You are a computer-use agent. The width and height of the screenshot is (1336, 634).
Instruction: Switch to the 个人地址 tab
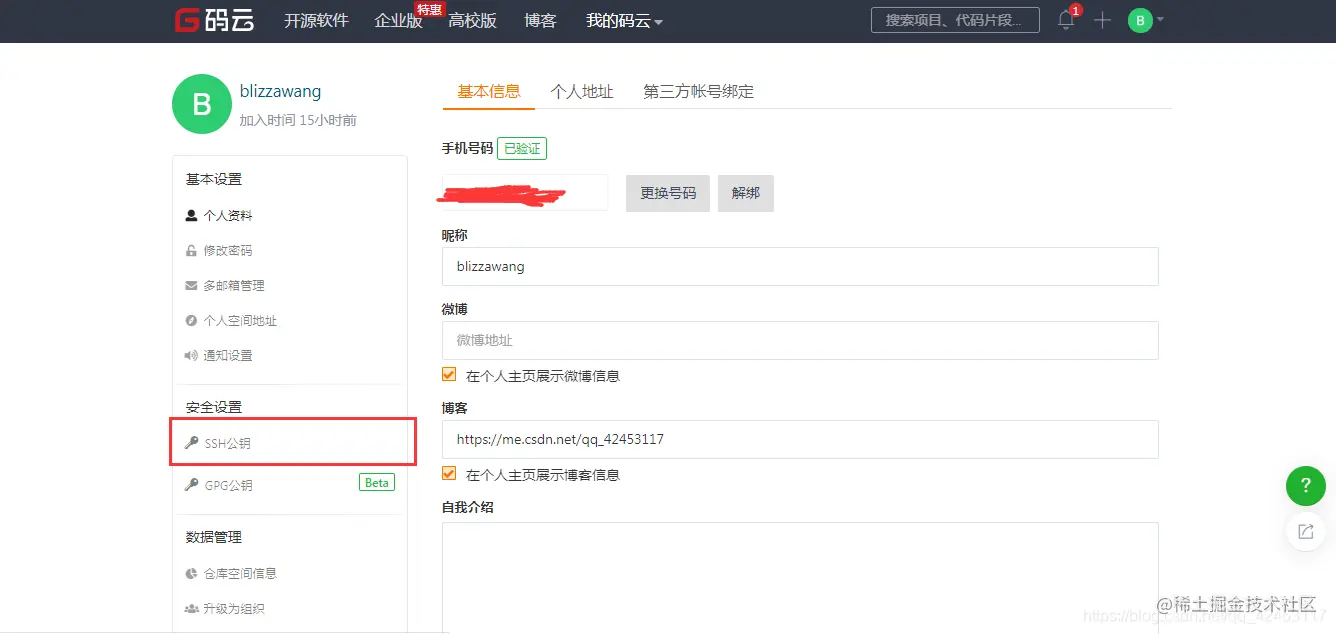[x=582, y=91]
